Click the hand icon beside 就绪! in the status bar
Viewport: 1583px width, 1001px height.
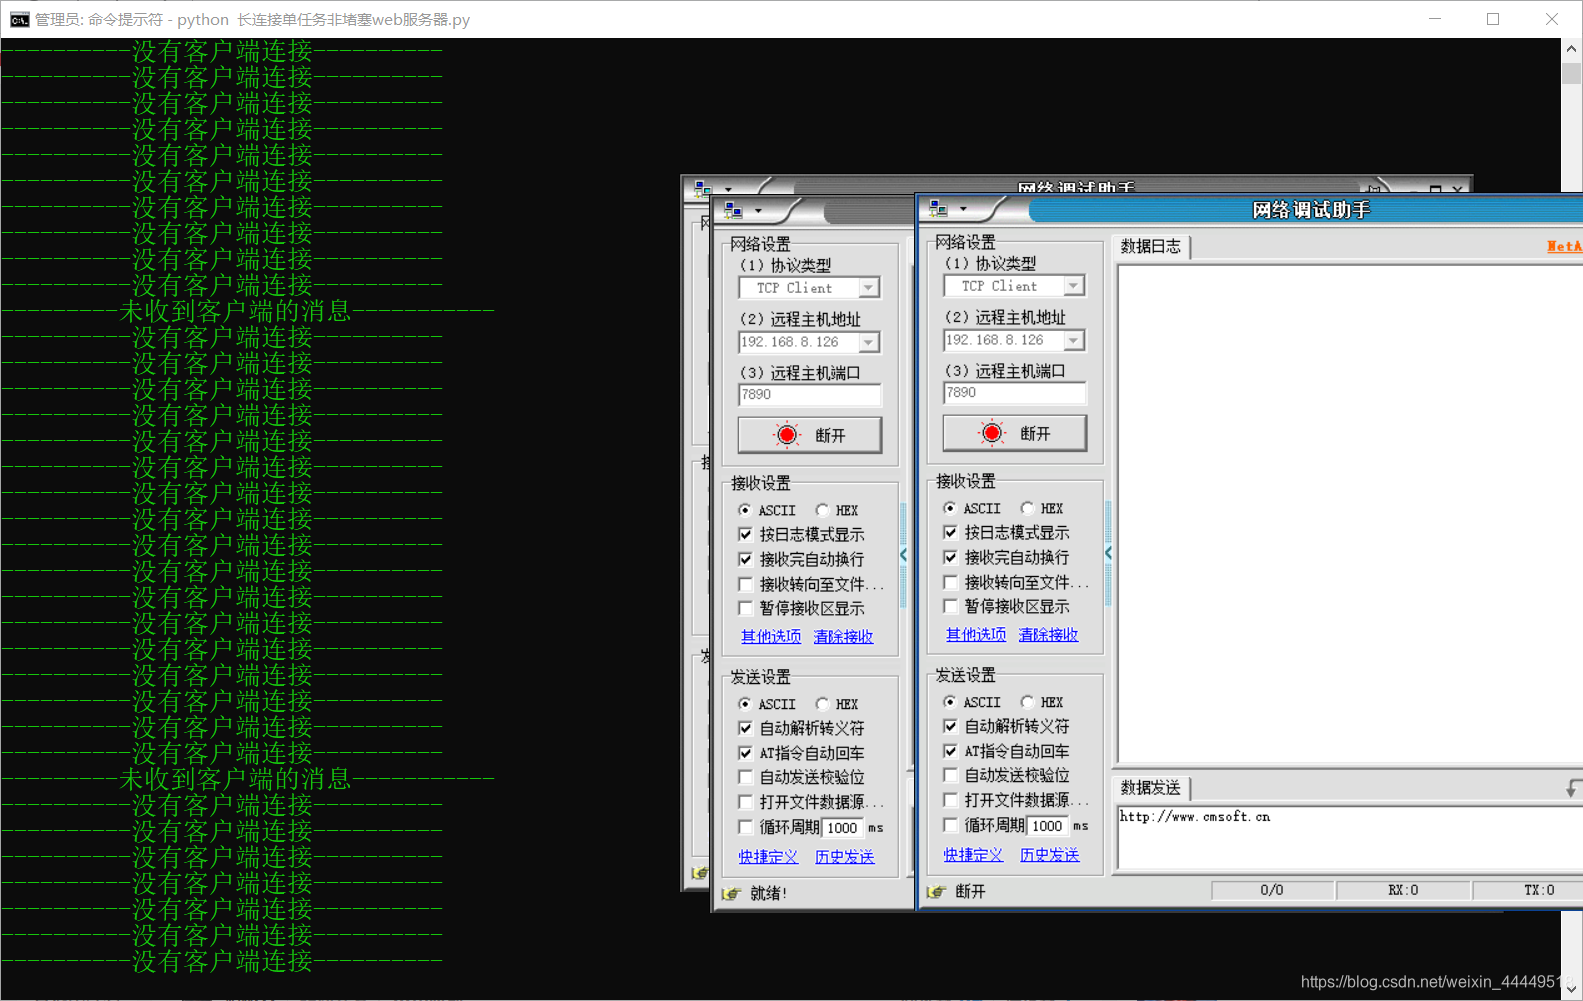(731, 893)
